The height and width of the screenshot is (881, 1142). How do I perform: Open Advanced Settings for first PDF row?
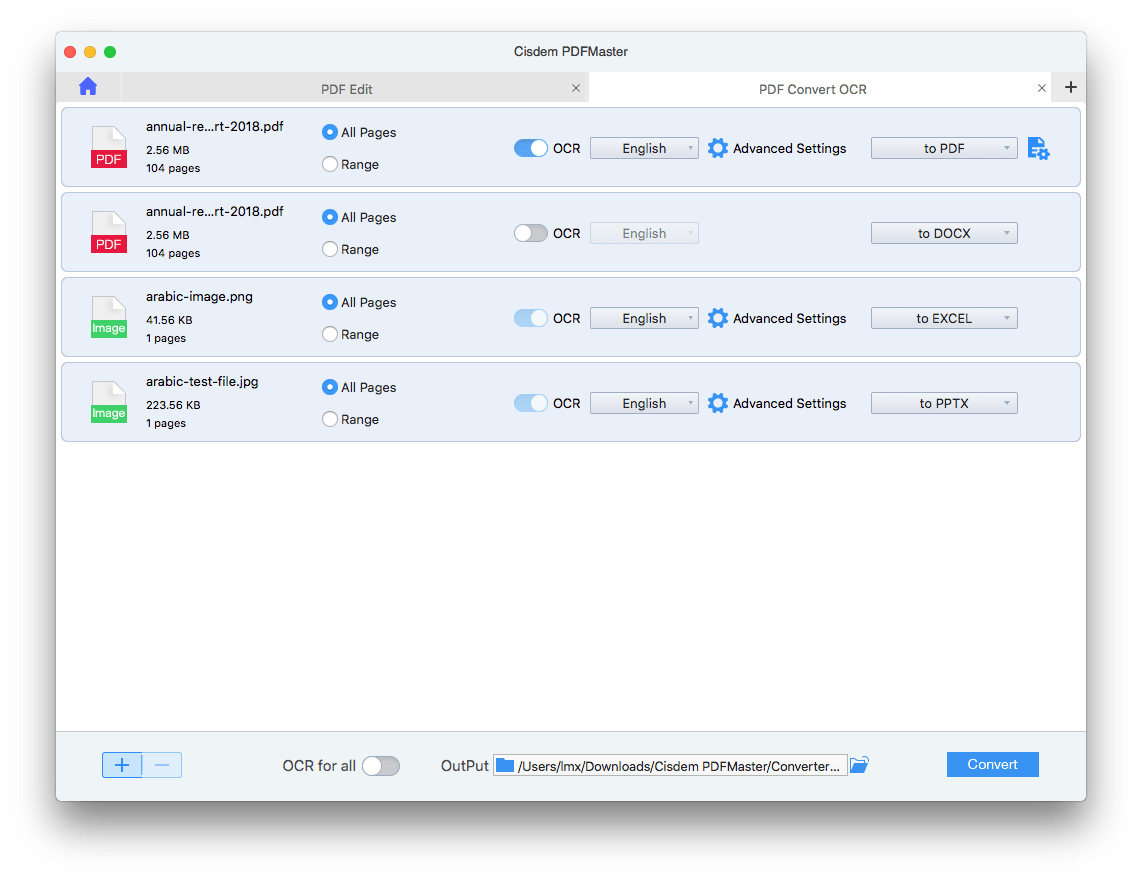[789, 148]
